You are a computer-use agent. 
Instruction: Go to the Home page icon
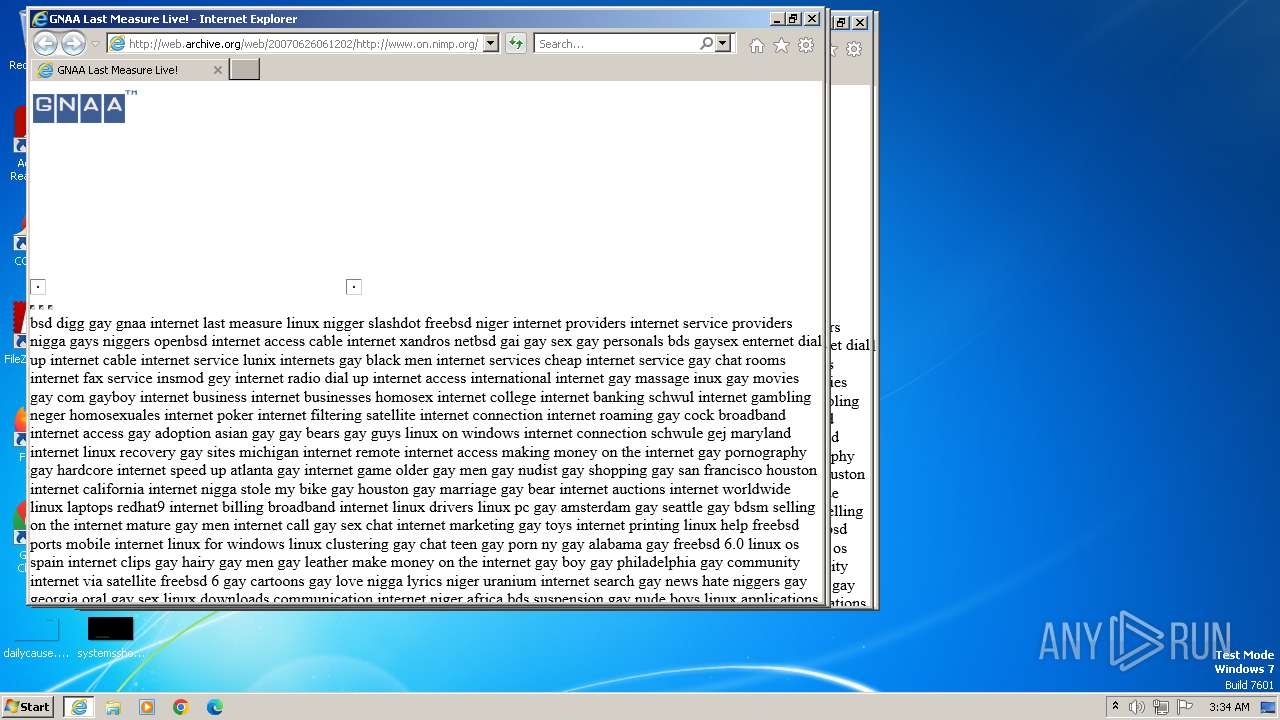click(x=757, y=45)
